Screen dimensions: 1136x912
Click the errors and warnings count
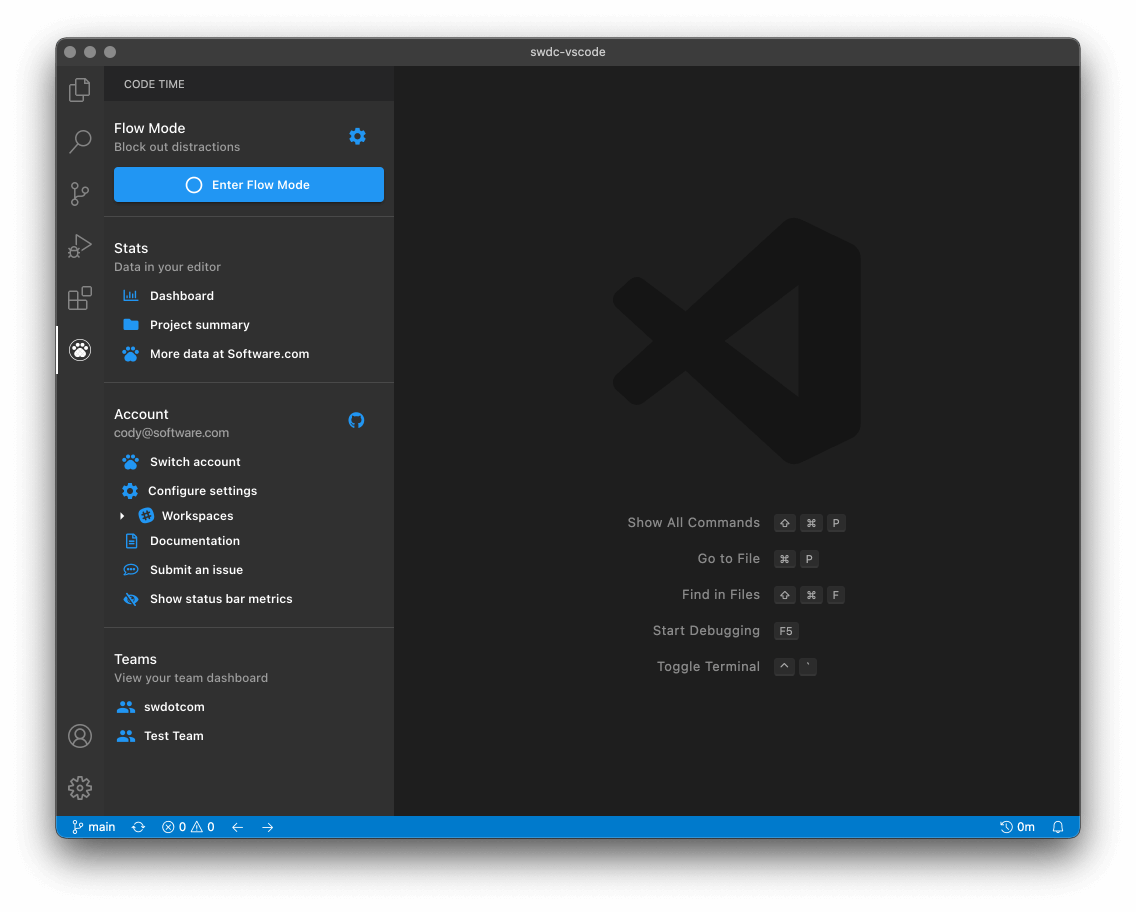coord(188,827)
